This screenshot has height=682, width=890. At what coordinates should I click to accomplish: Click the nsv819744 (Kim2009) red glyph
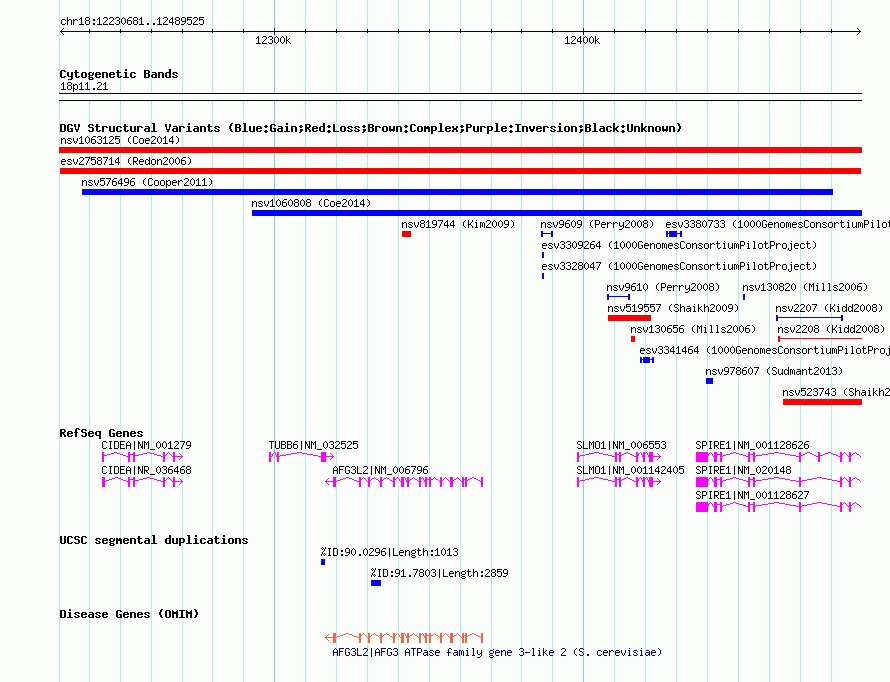click(x=406, y=234)
